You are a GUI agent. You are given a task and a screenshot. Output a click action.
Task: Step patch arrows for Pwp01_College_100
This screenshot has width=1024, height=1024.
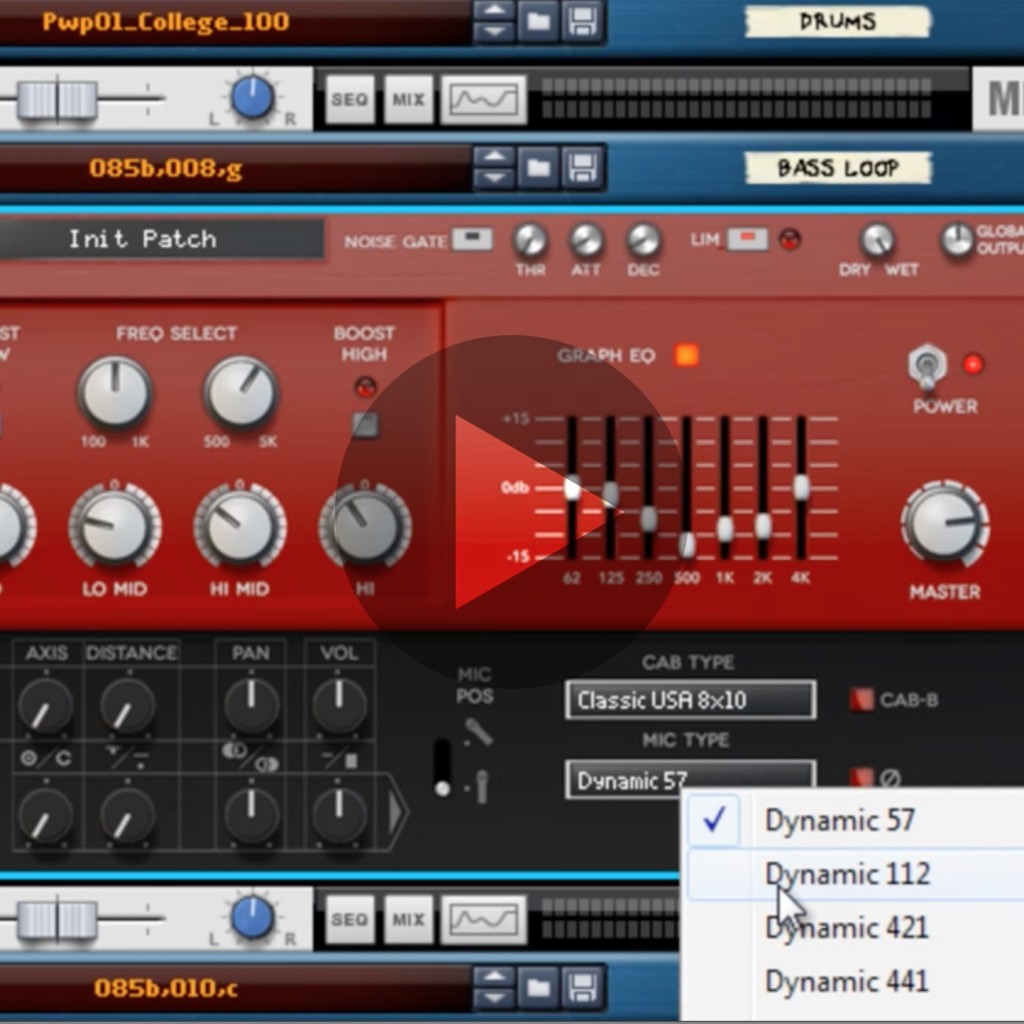[x=494, y=22]
